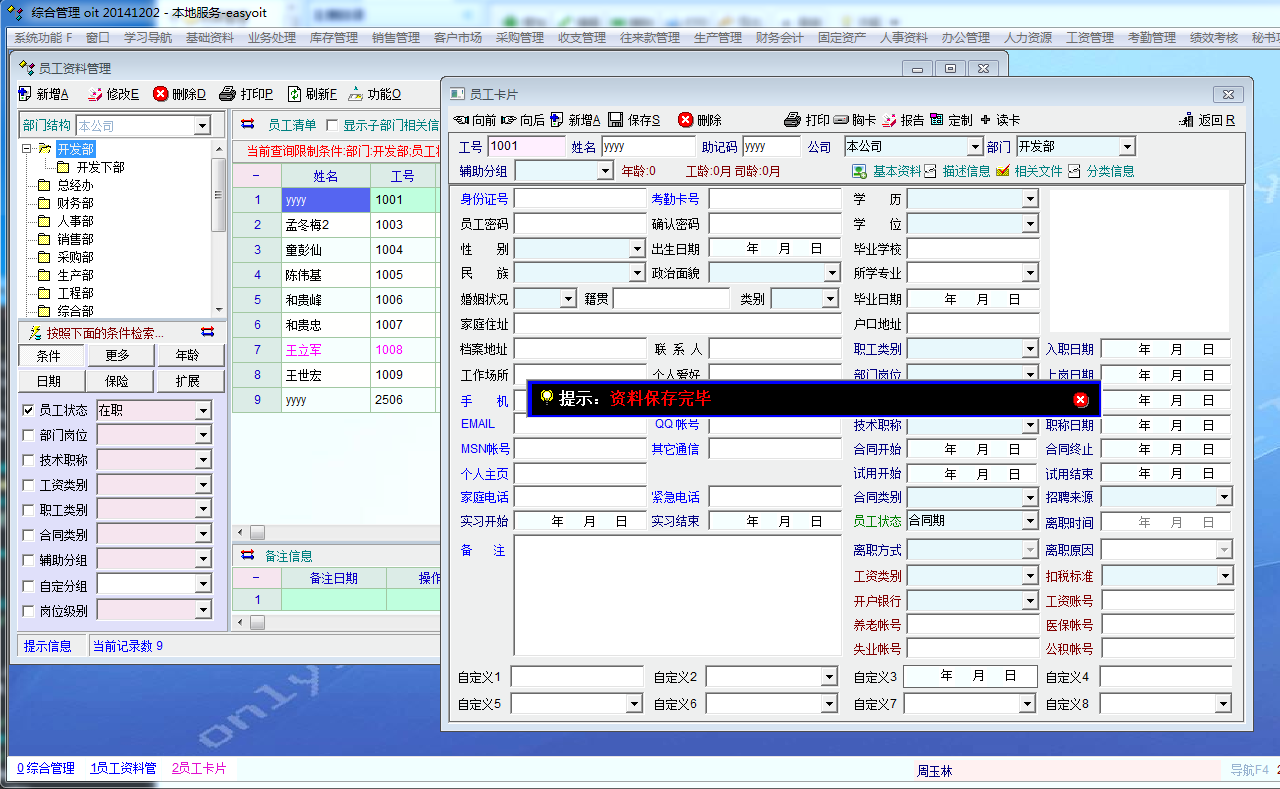Screen dimensions: 1280x789
Task: Collapse the 开发部 tree node
Action: click(x=27, y=149)
